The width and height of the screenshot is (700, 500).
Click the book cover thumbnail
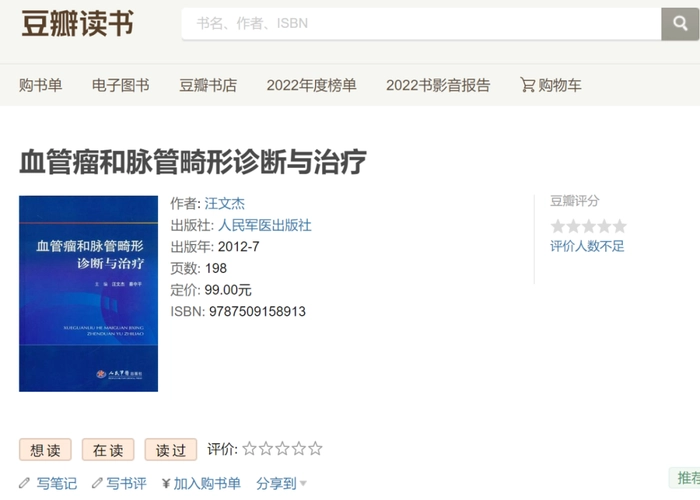point(89,293)
